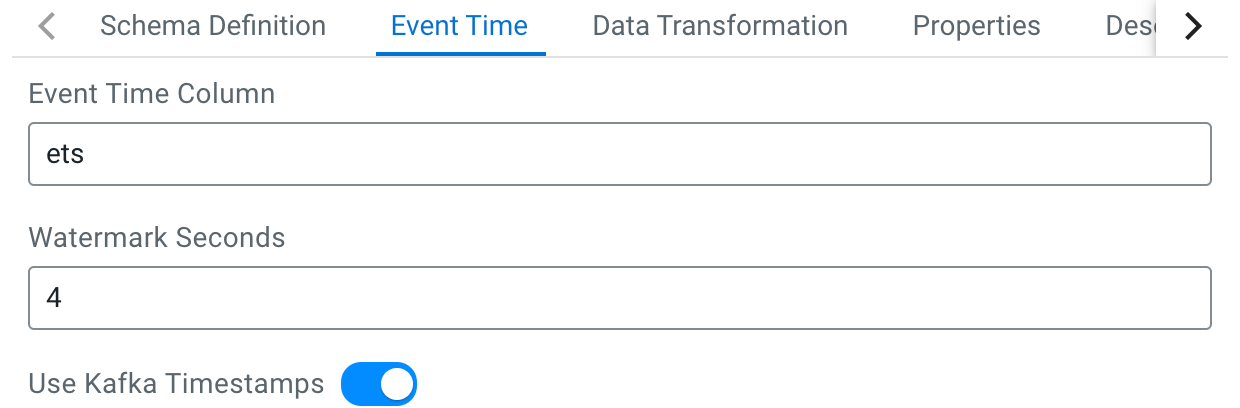
Task: Place cursor on the "ets" value text
Action: pos(65,155)
